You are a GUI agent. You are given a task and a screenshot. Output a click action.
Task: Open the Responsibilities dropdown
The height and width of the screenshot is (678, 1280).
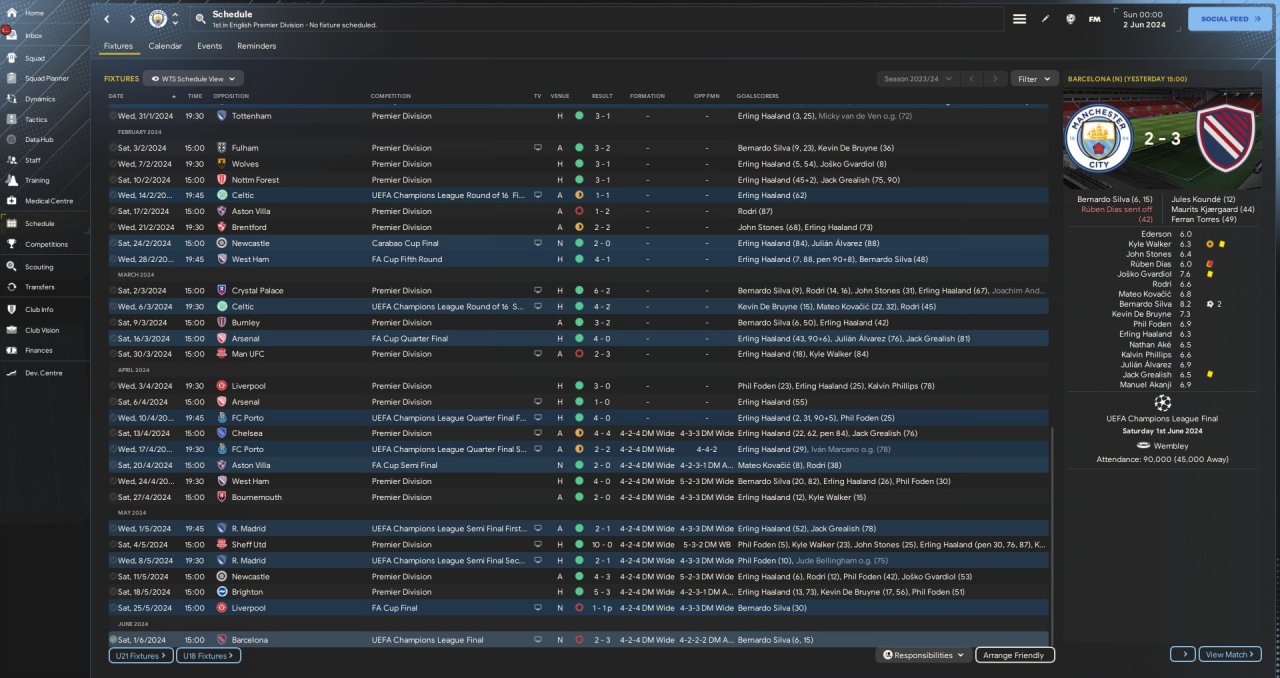925,655
